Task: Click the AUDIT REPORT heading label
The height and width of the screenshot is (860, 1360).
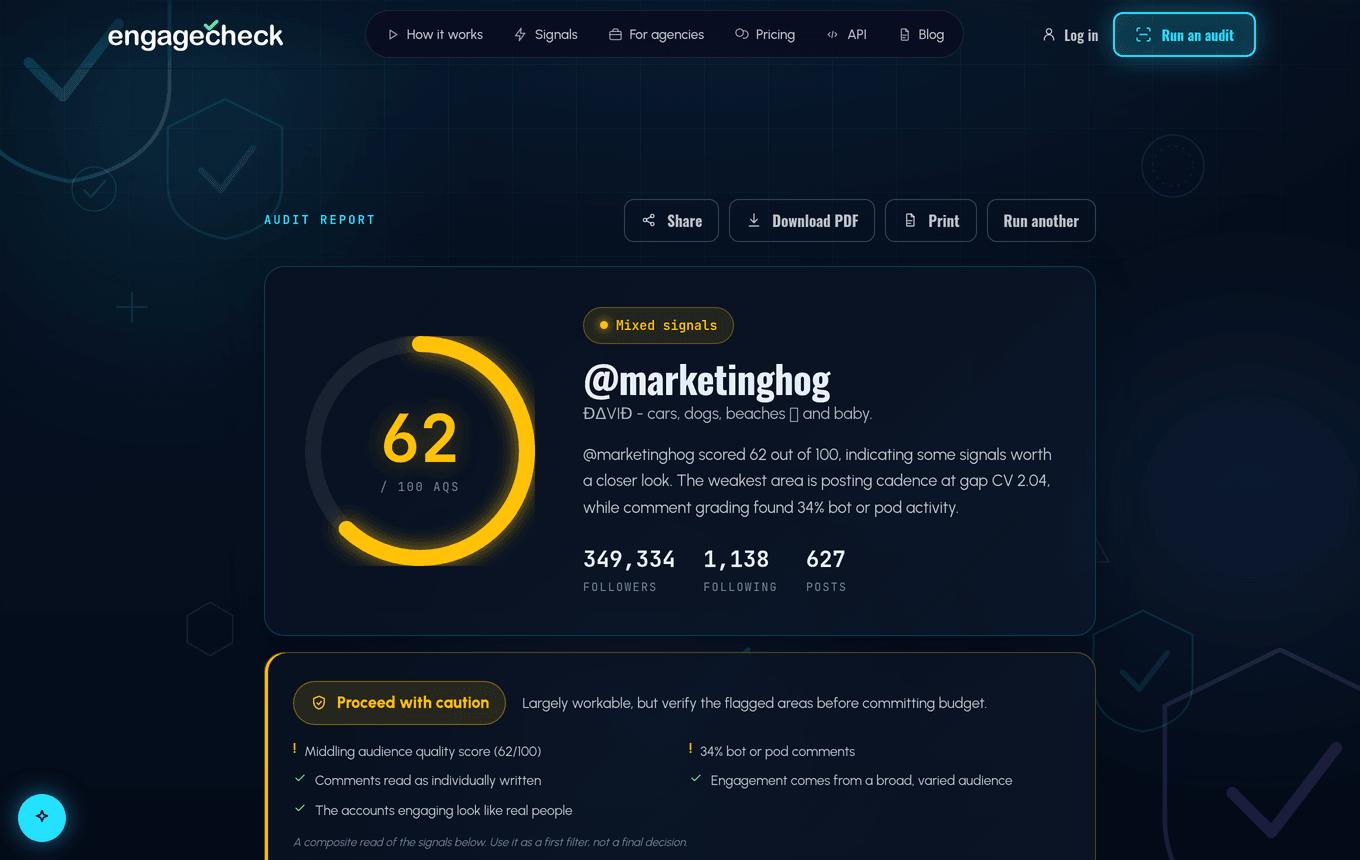Action: tap(320, 220)
